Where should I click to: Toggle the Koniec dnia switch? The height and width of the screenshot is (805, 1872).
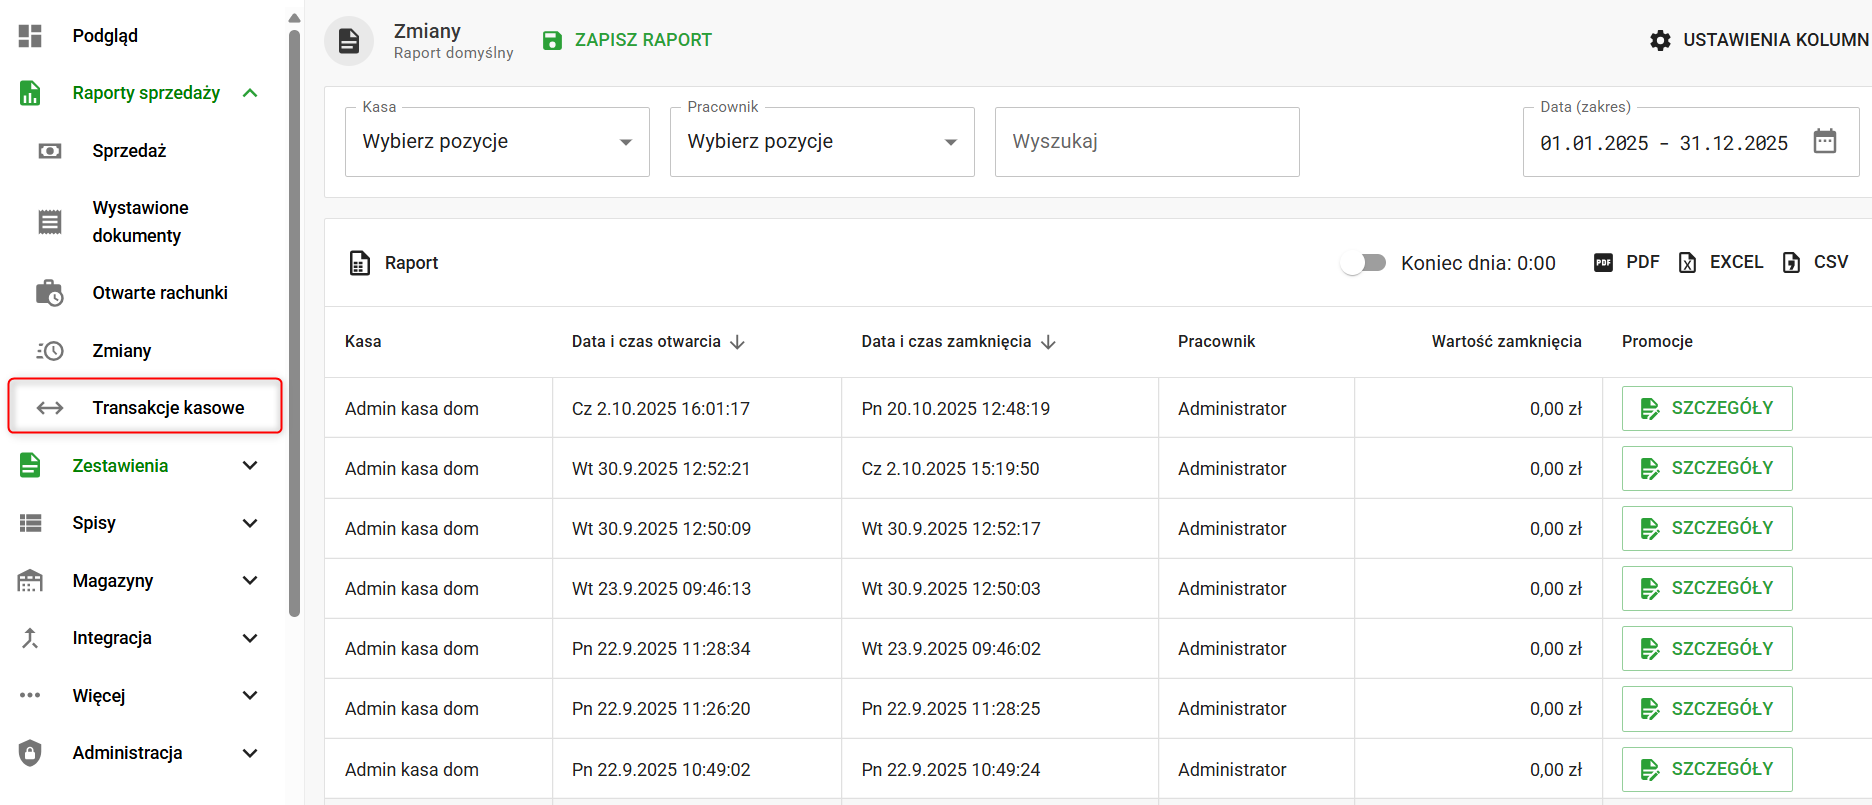pos(1364,263)
